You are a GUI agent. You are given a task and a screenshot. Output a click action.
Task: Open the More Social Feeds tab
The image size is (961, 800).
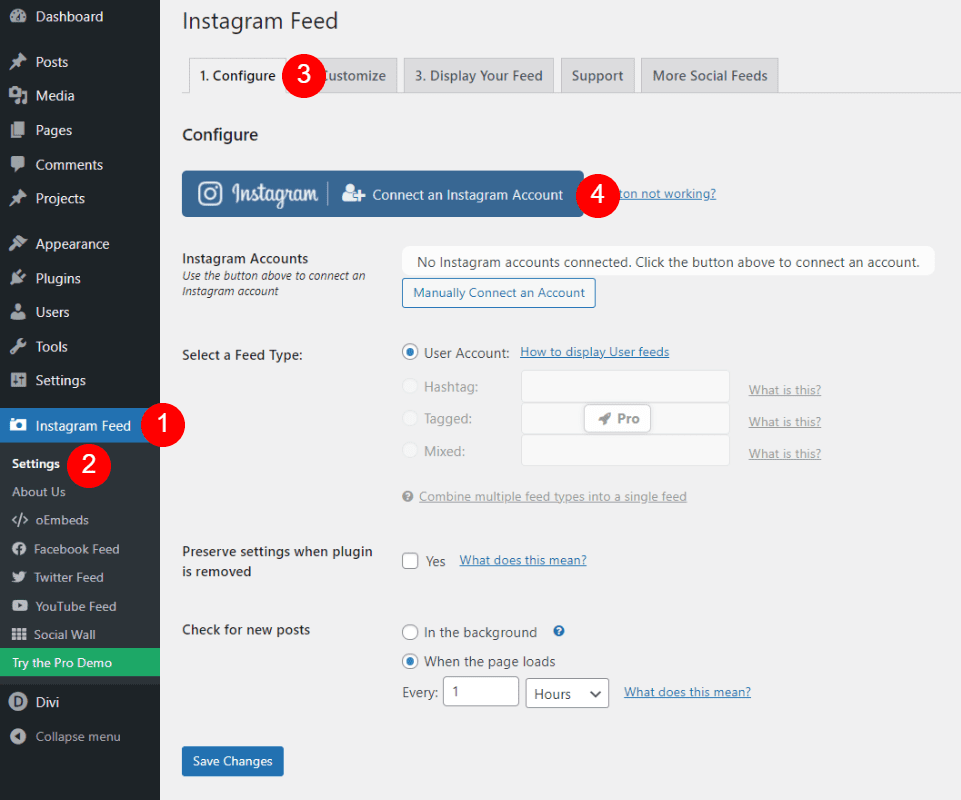(x=709, y=75)
